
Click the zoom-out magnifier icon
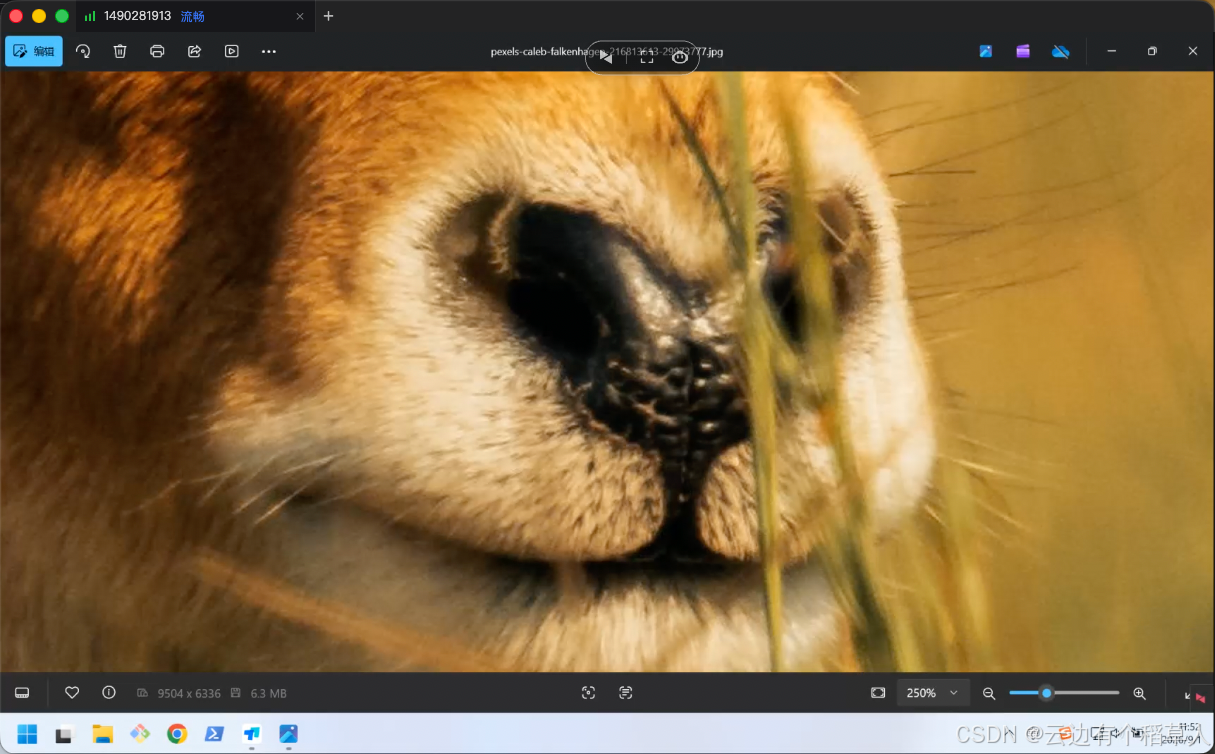point(989,693)
